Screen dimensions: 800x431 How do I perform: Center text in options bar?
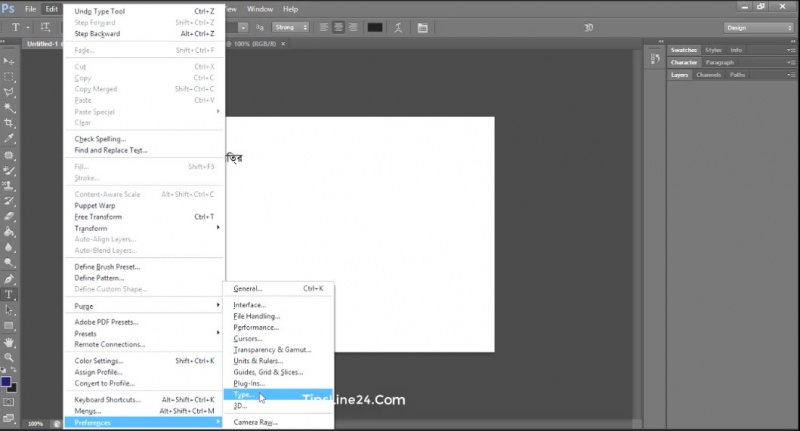[338, 28]
